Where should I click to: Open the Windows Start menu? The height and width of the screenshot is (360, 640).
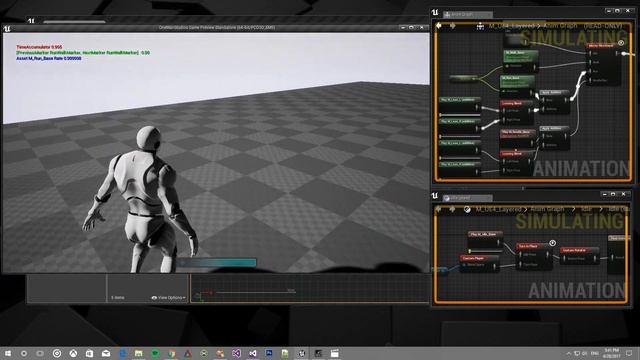point(8,353)
